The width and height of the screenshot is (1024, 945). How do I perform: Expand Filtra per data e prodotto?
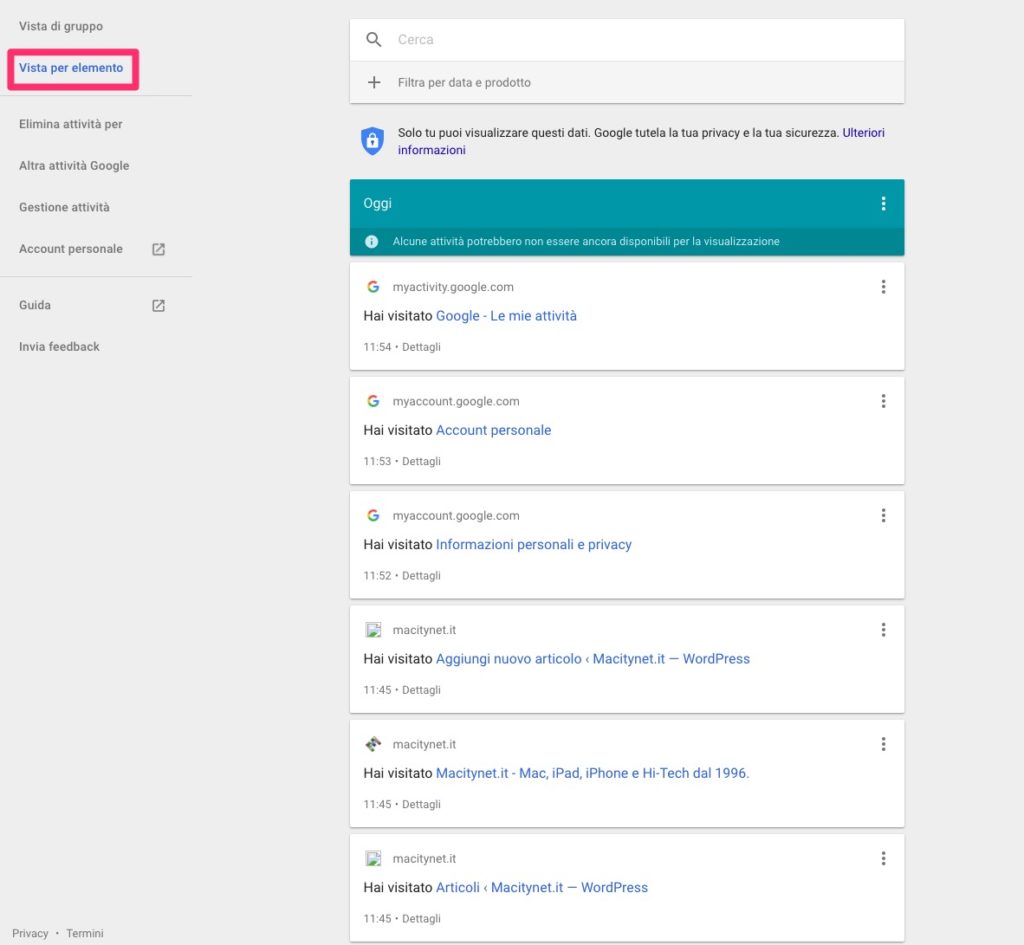click(x=464, y=83)
